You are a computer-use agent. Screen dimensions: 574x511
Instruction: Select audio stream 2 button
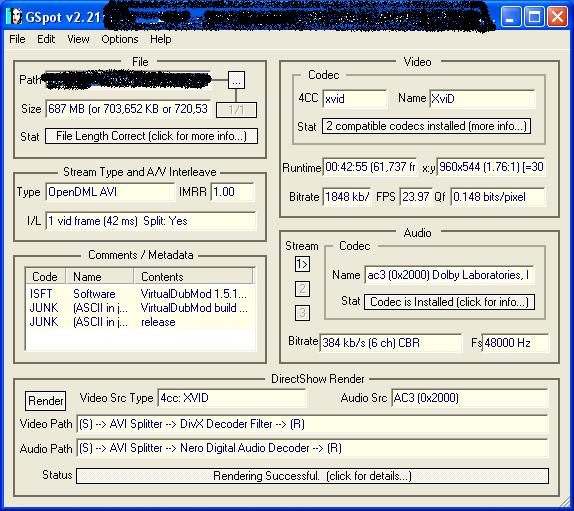coord(302,289)
